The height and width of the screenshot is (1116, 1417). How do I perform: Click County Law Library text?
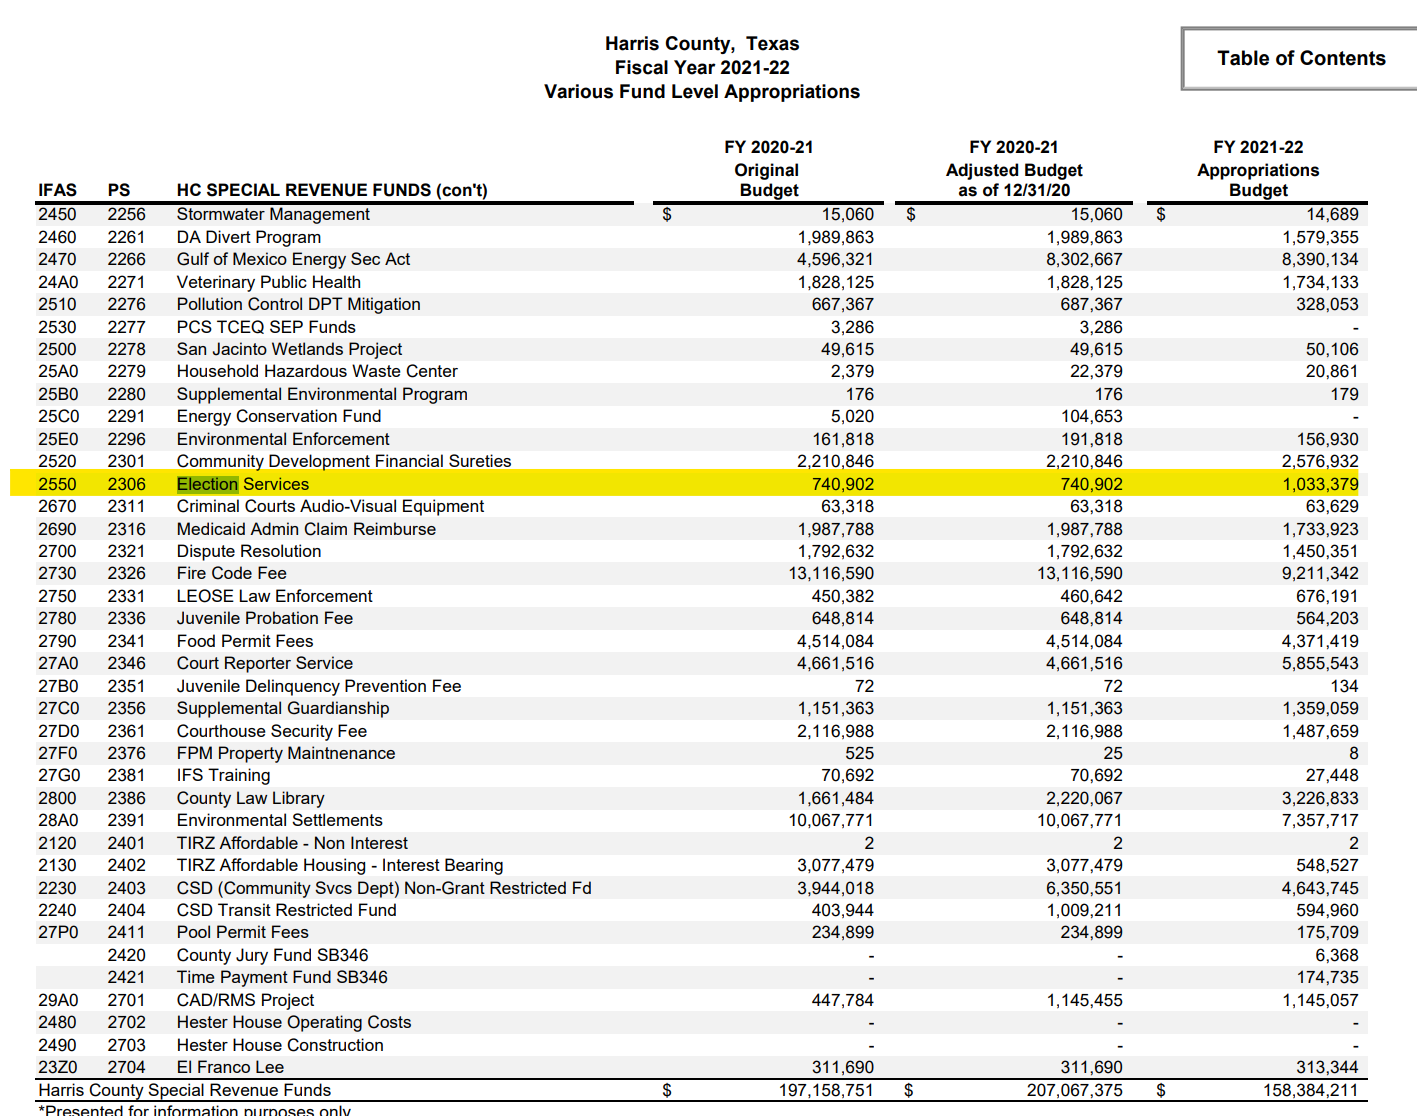point(250,798)
